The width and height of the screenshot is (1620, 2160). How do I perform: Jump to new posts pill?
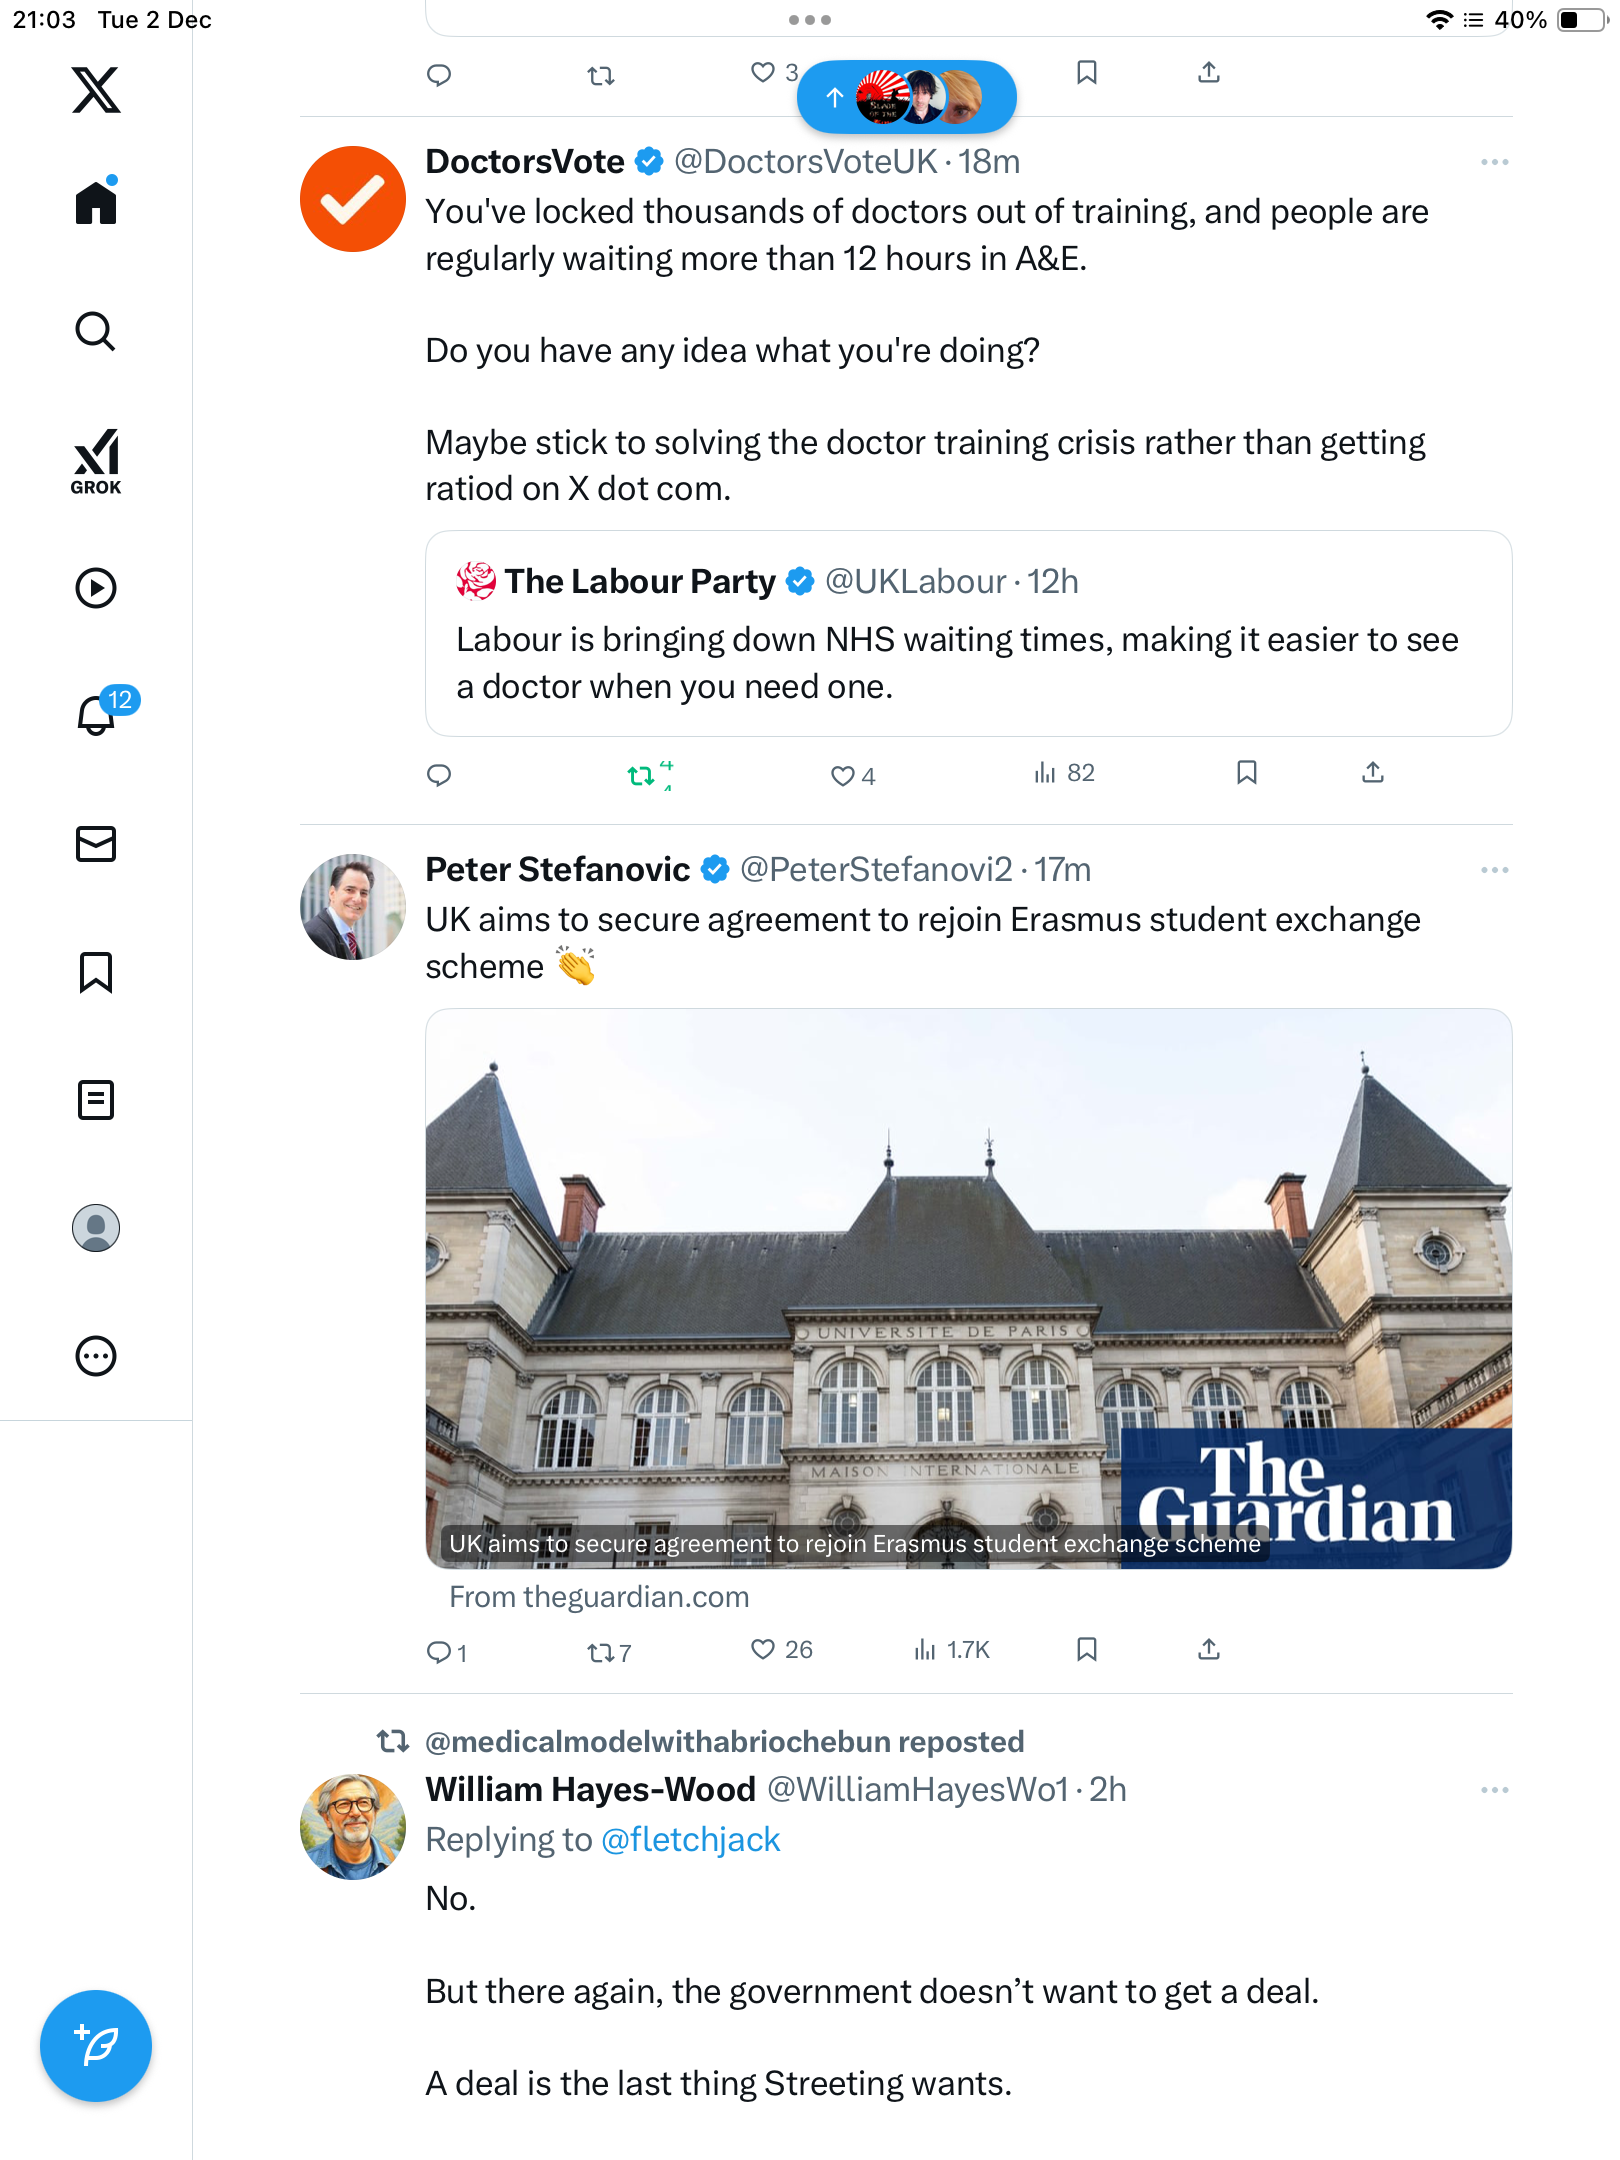906,97
